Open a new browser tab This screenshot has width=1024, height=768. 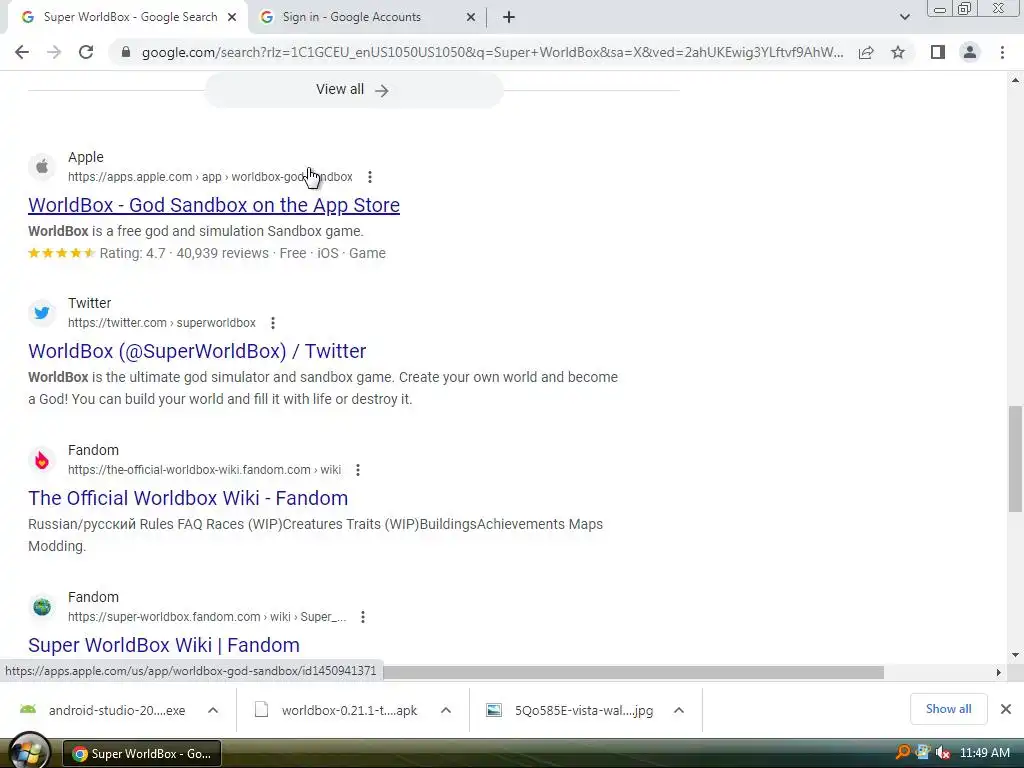(x=509, y=17)
